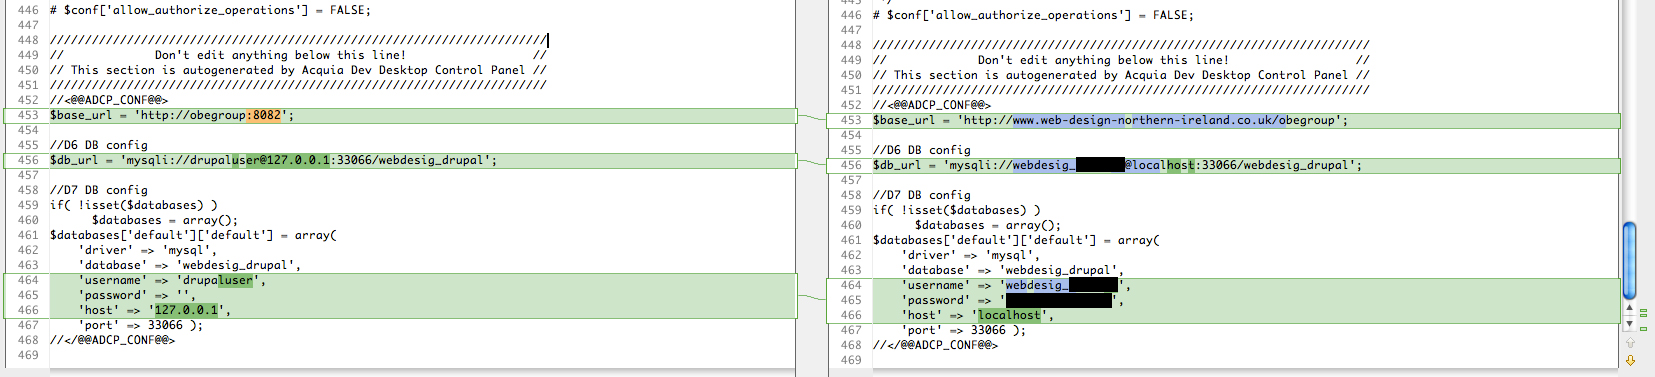The image size is (1655, 377).
Task: Click left pane 'host' => '127.0.0.1' line
Action: 155,310
